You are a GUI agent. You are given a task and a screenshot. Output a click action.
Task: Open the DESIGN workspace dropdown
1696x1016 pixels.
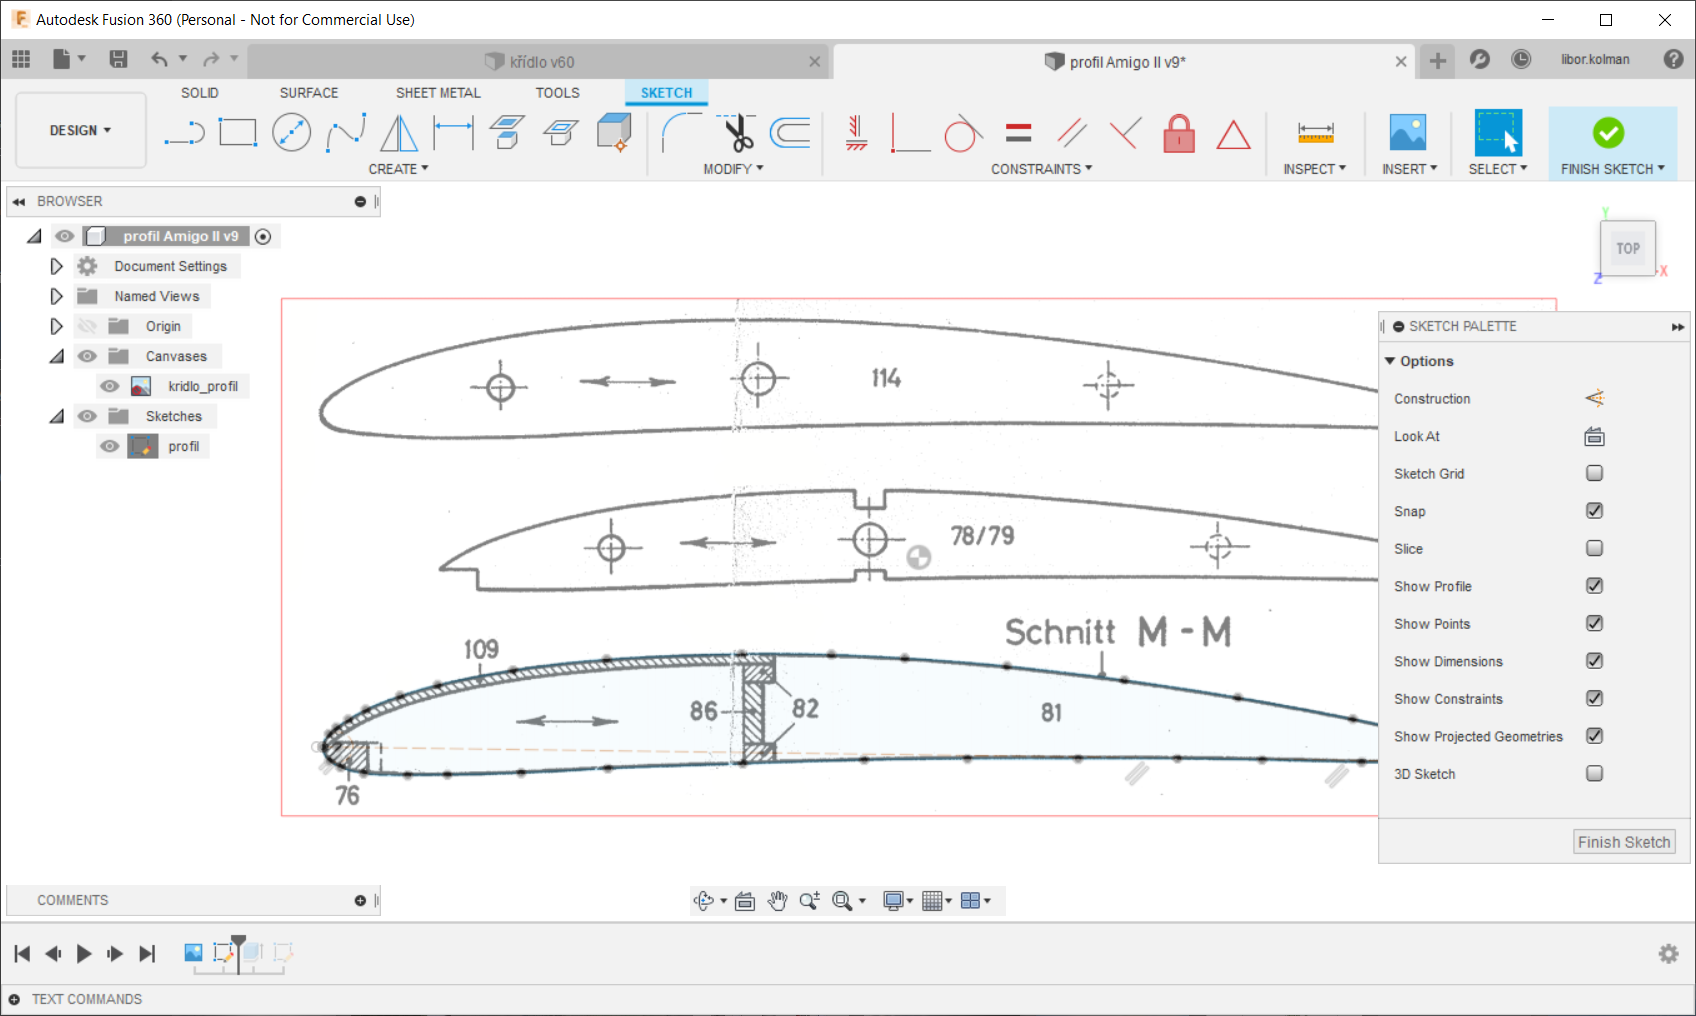pyautogui.click(x=80, y=131)
